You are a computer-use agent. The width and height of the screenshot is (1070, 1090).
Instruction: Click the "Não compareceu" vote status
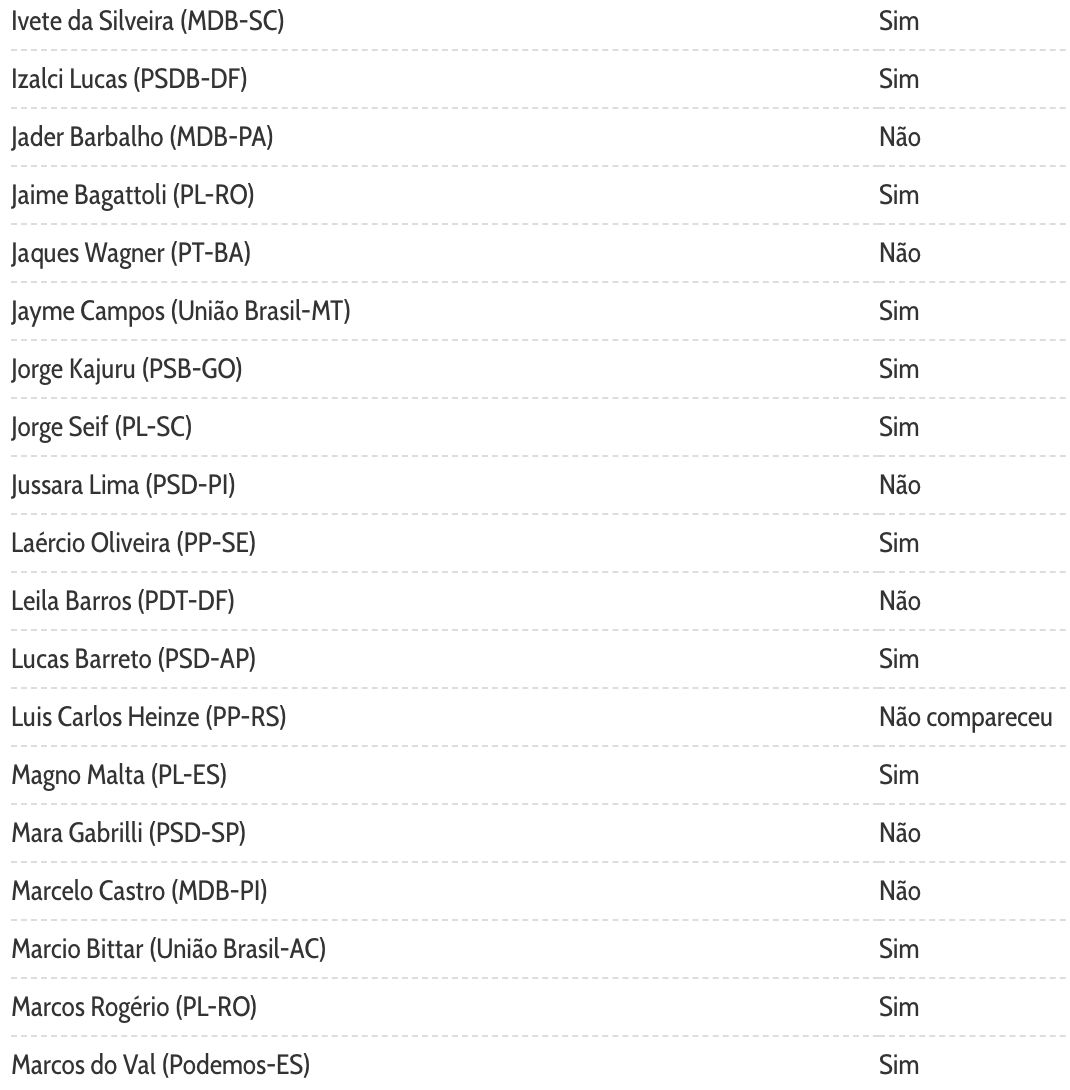(x=965, y=717)
